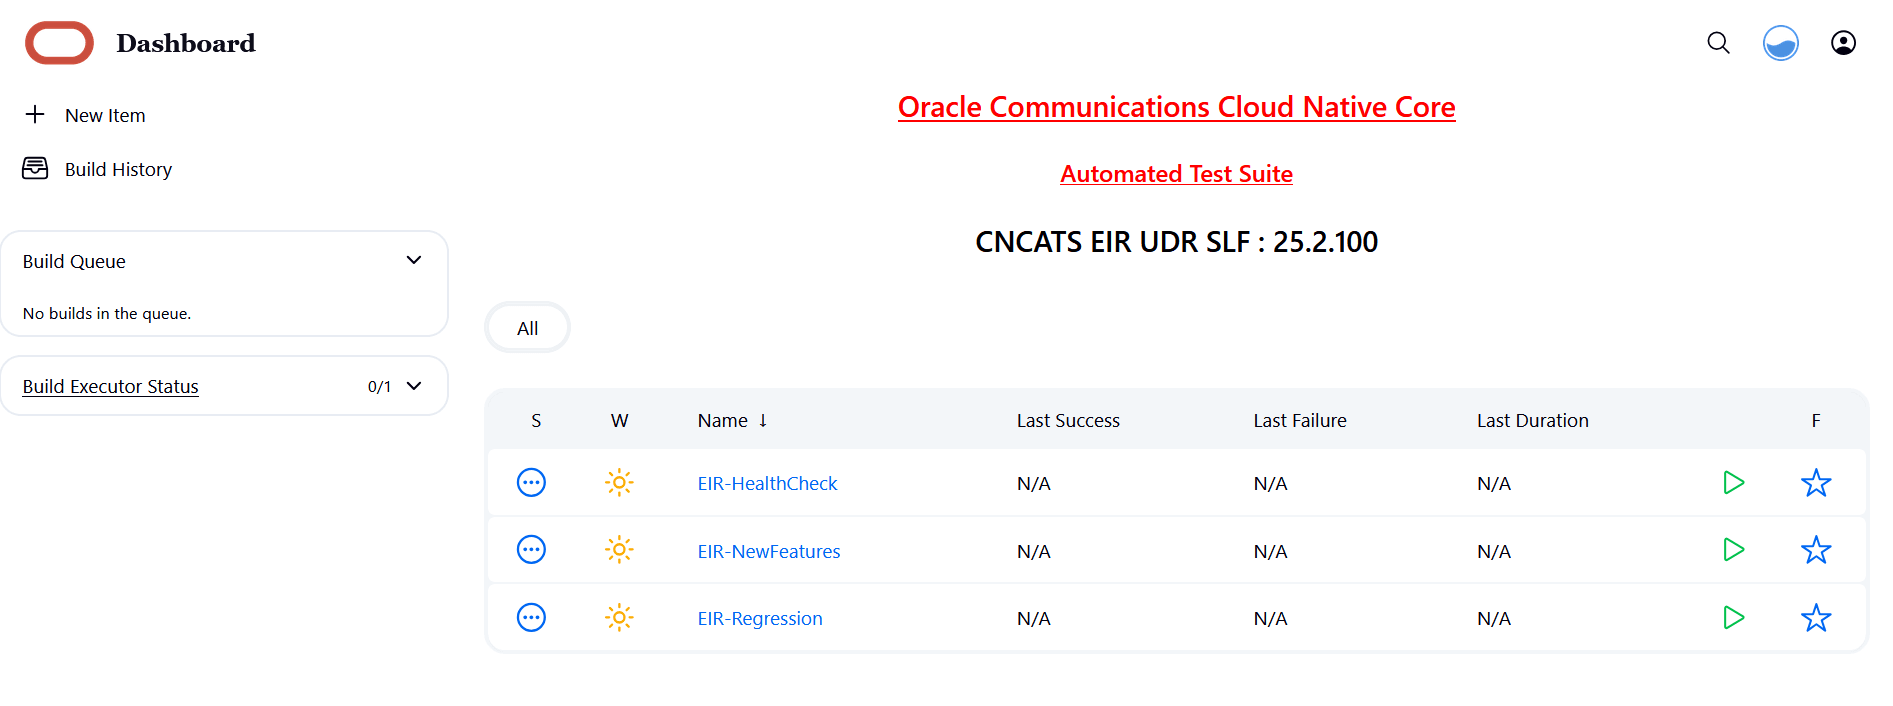
Task: Sort by the W weather column
Action: tap(620, 421)
